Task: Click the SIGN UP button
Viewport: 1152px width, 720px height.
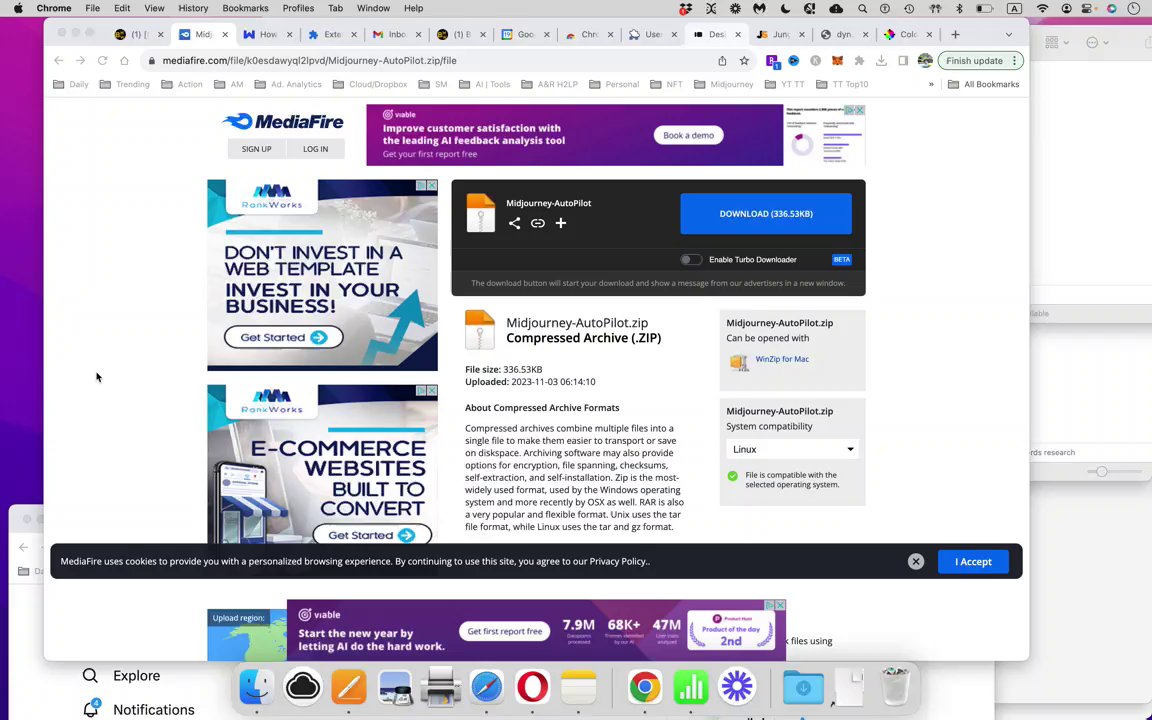Action: click(x=256, y=149)
